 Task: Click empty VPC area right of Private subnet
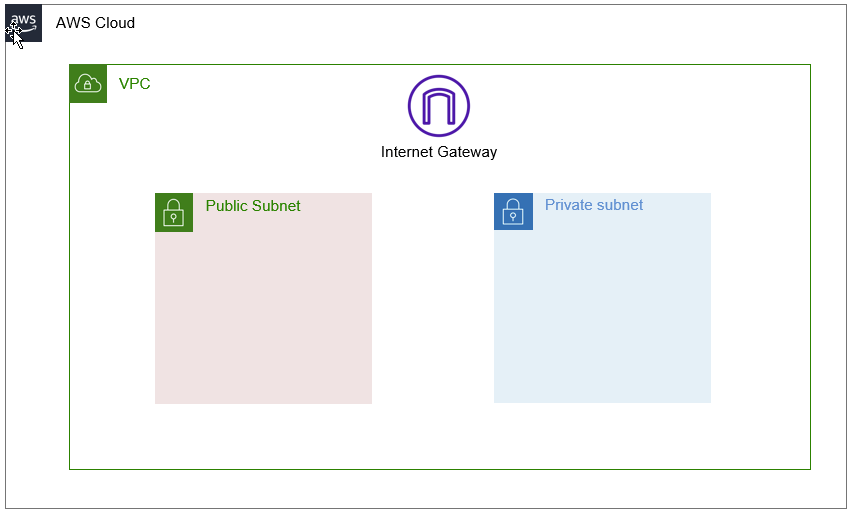pos(761,298)
